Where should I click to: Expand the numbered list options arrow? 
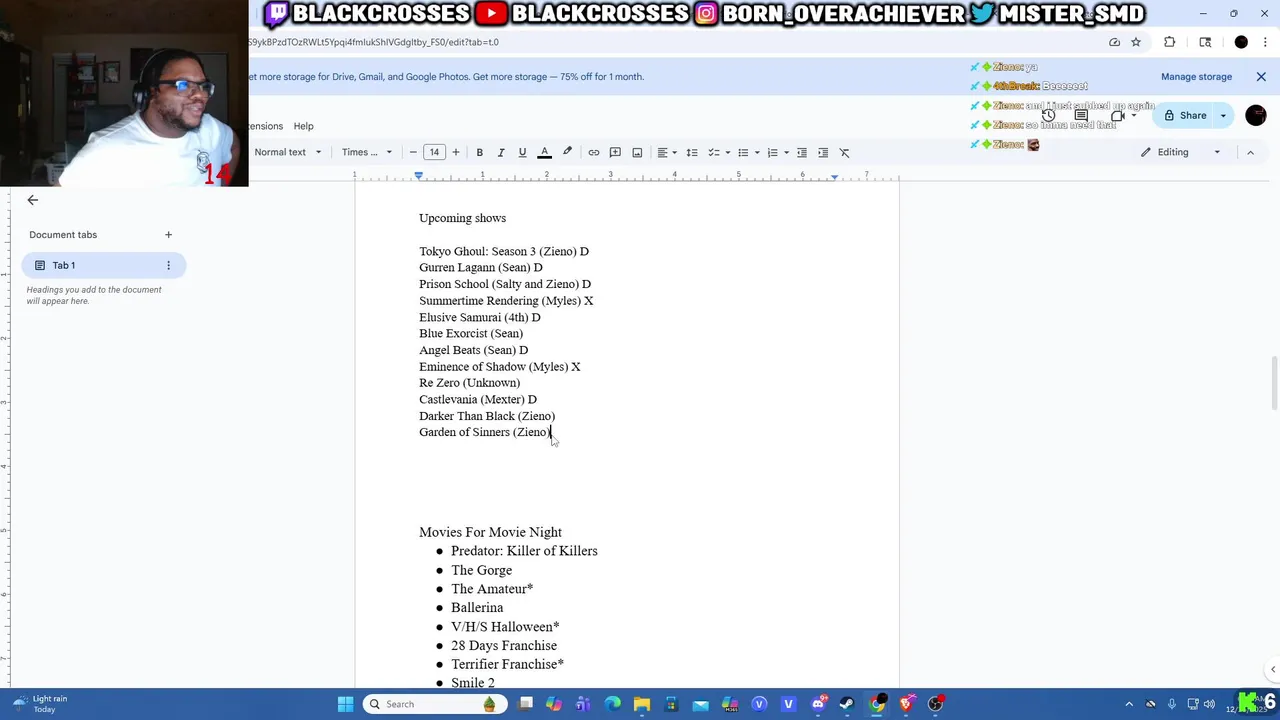tap(786, 152)
